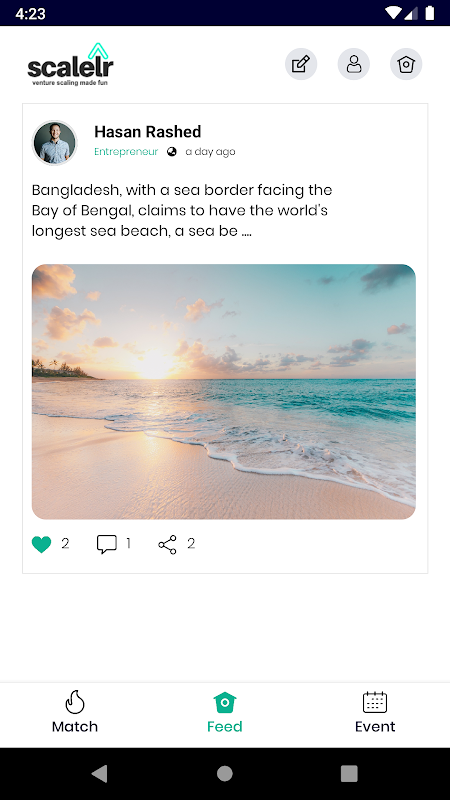
Task: Tap the share count number
Action: 191,544
